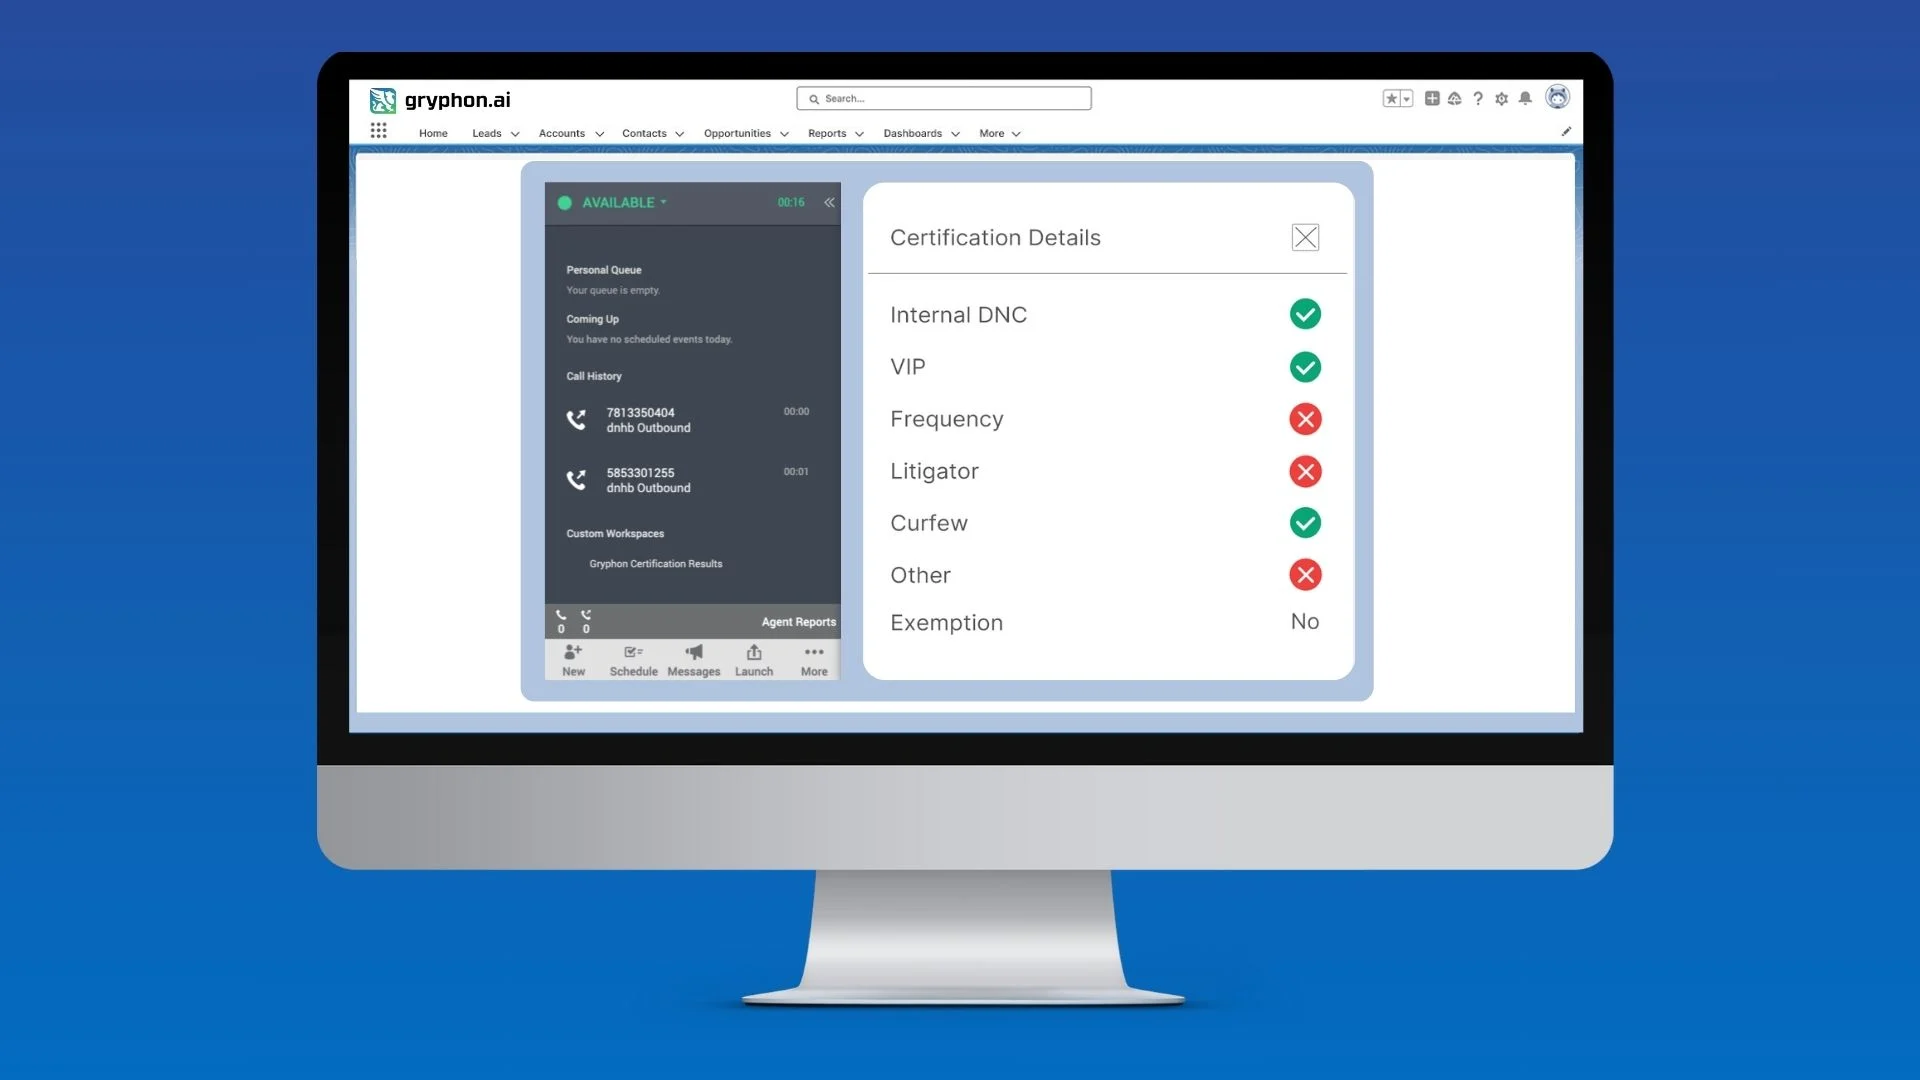
Task: Expand the Contacts dropdown chevron
Action: tap(680, 134)
